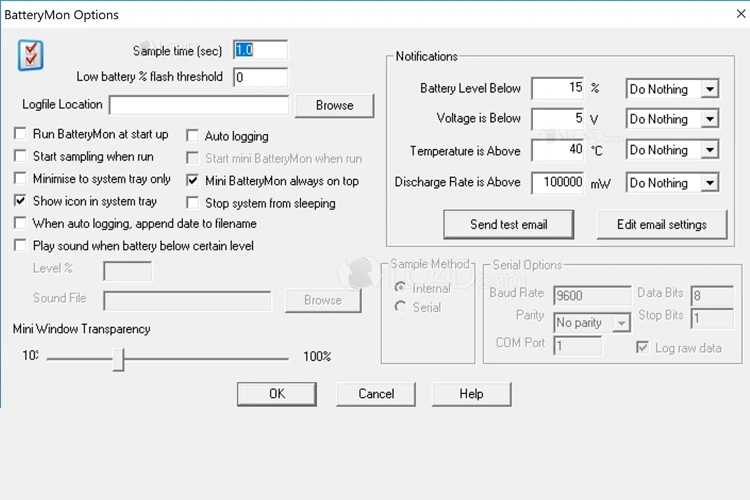Click Browse next to Logfile Location
This screenshot has height=500, width=750.
(x=334, y=105)
